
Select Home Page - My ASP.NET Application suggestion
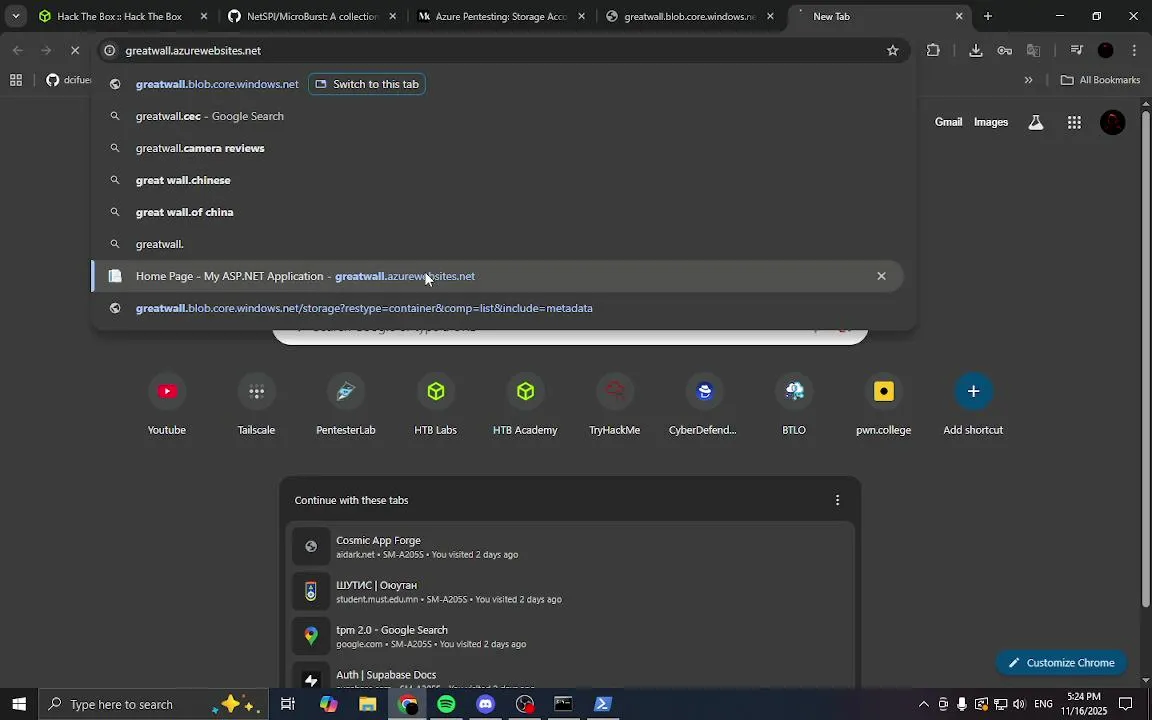[x=497, y=276]
